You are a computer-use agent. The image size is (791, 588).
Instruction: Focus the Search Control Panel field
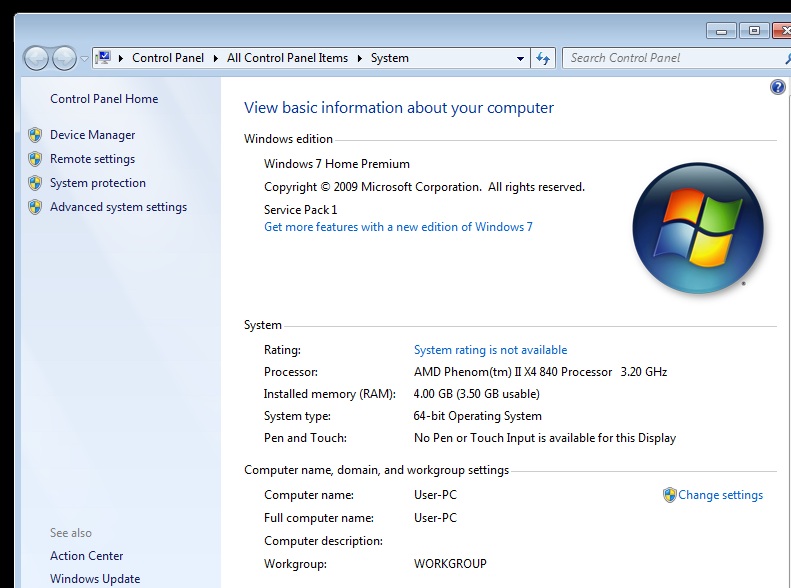tap(675, 58)
